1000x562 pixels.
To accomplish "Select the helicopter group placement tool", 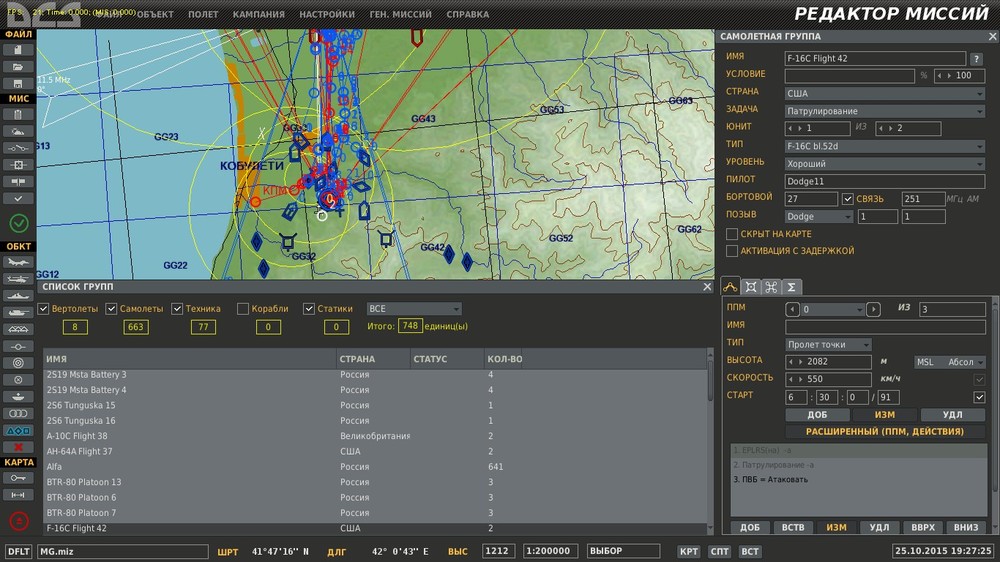I will pyautogui.click(x=18, y=279).
